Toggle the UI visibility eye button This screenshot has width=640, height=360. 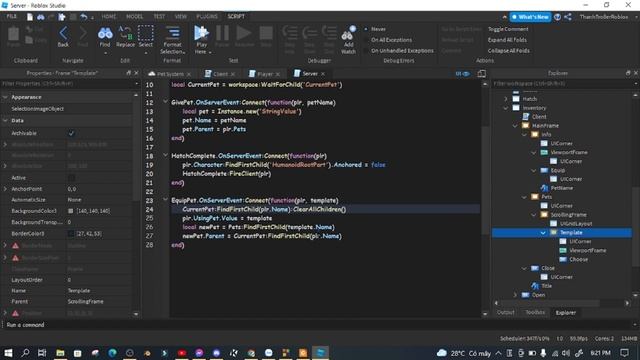click(x=462, y=73)
